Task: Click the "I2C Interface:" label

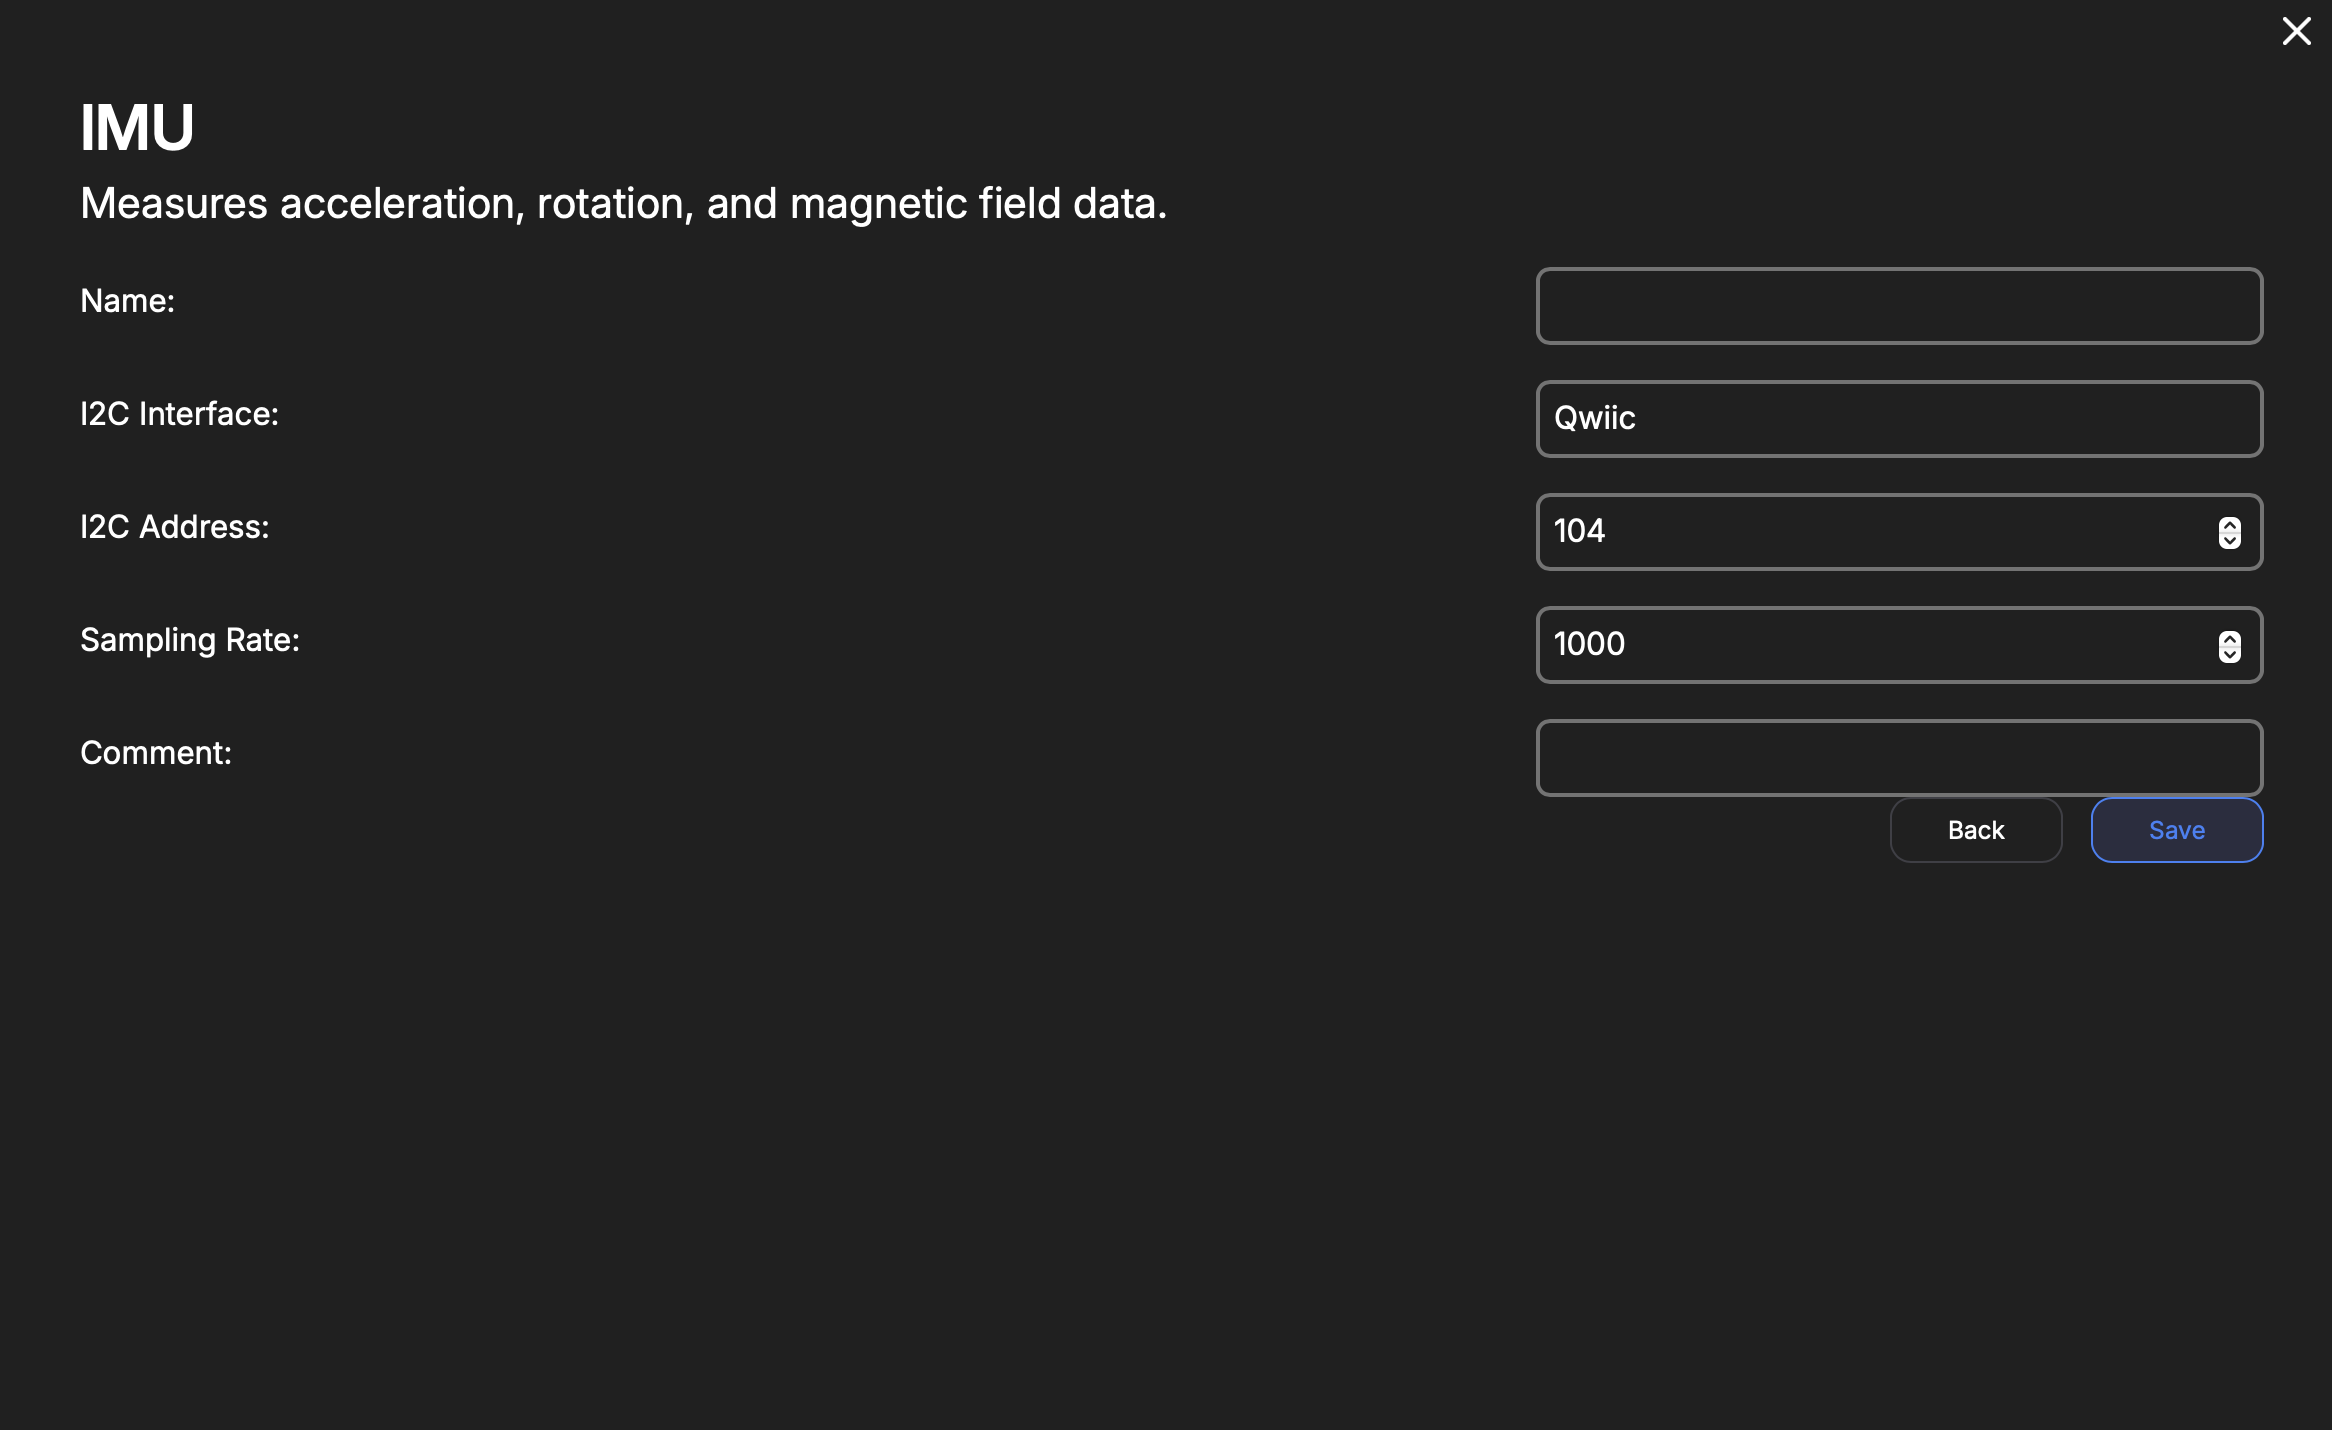Action: (x=179, y=414)
